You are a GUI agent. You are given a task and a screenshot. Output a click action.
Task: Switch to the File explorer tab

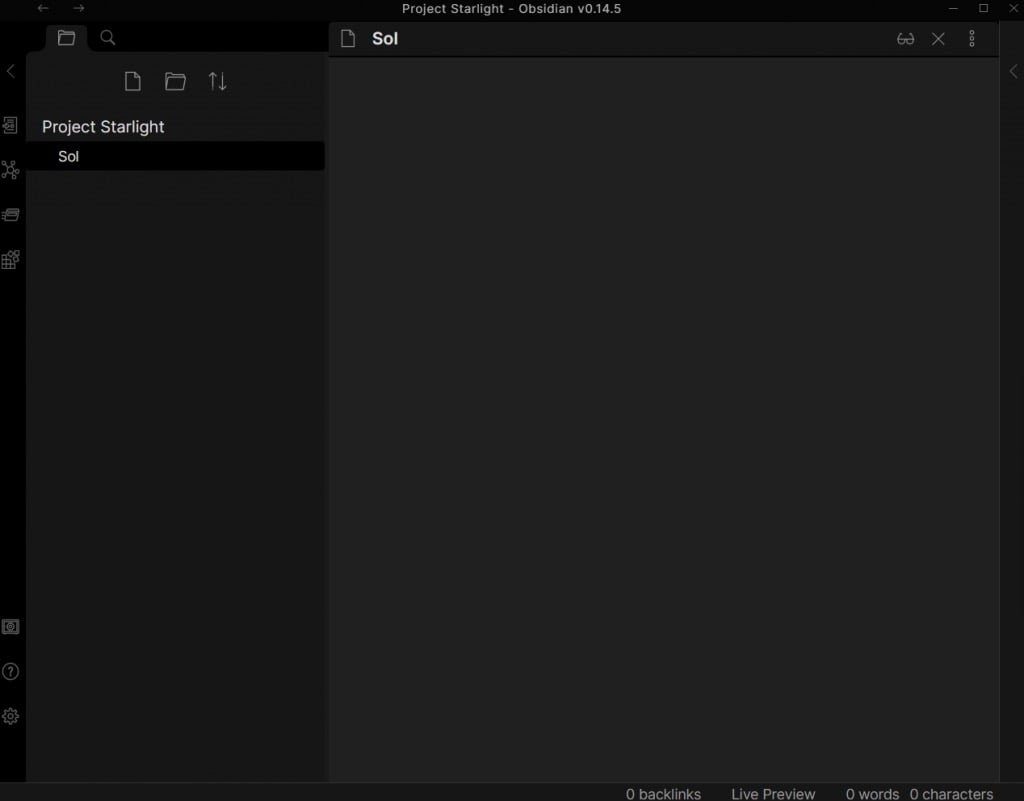tap(66, 38)
